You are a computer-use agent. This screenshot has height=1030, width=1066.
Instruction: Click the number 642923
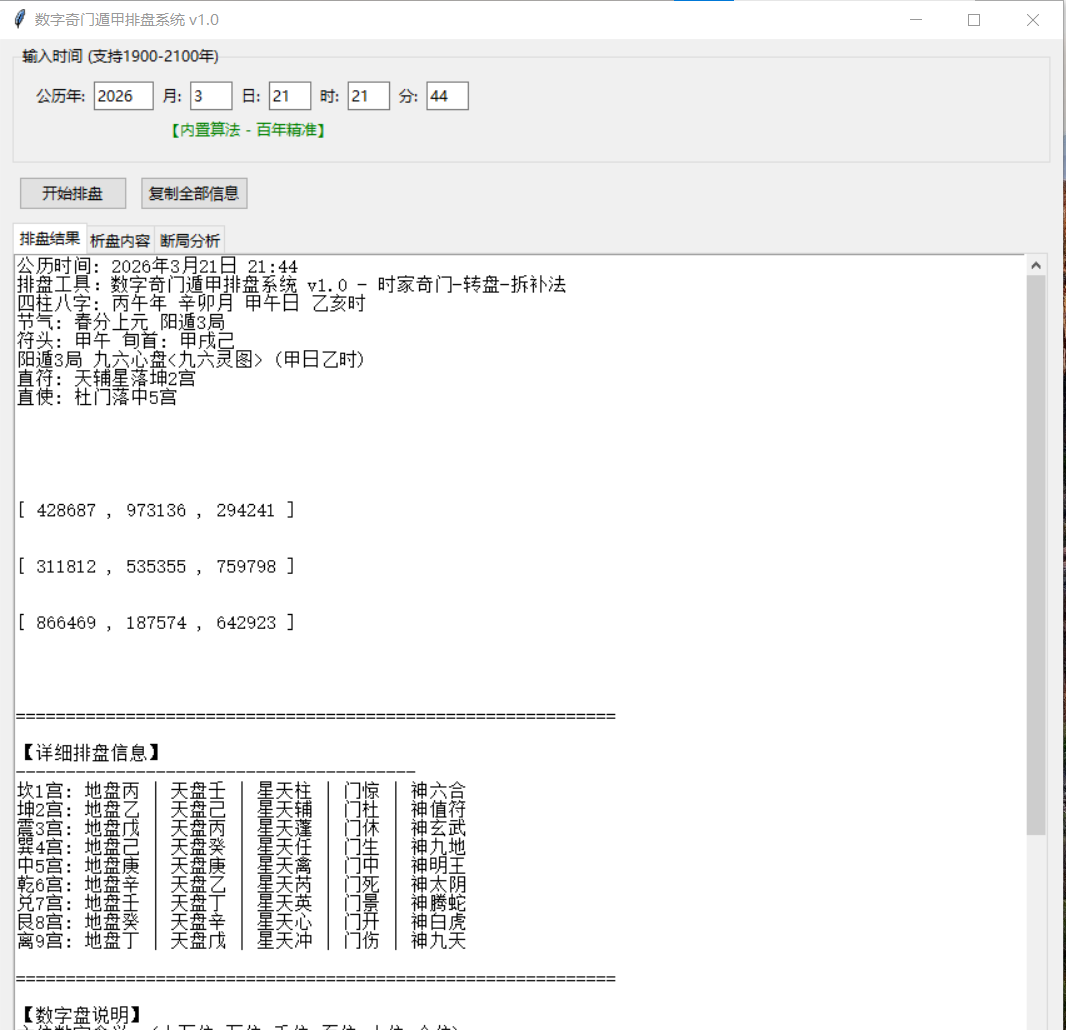pyautogui.click(x=245, y=623)
